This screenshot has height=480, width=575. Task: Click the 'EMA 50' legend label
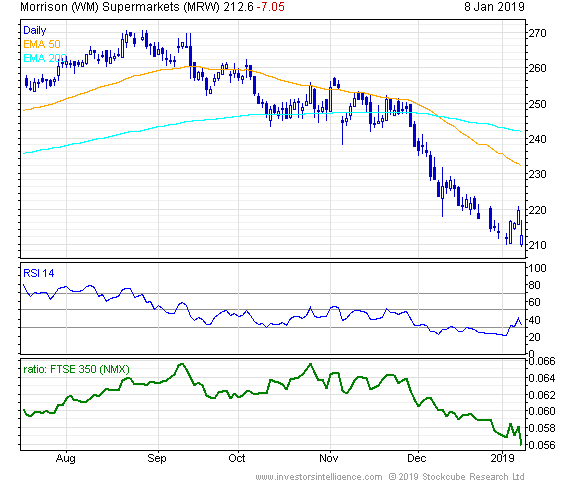pyautogui.click(x=41, y=44)
